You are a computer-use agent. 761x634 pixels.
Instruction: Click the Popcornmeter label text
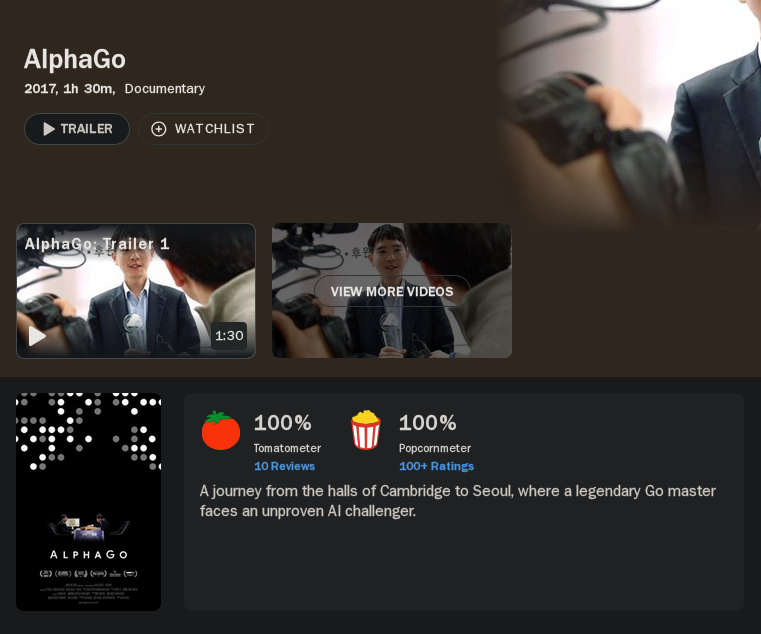(435, 448)
